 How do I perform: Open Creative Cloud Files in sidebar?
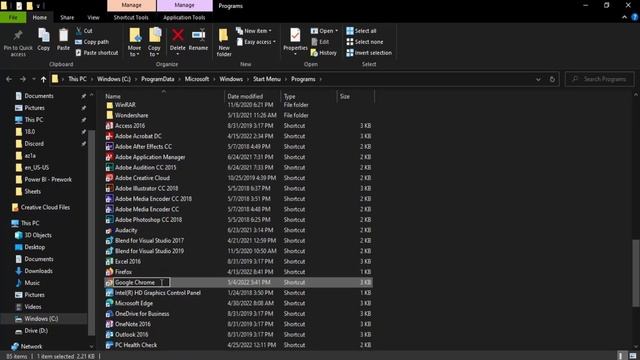pos(45,207)
